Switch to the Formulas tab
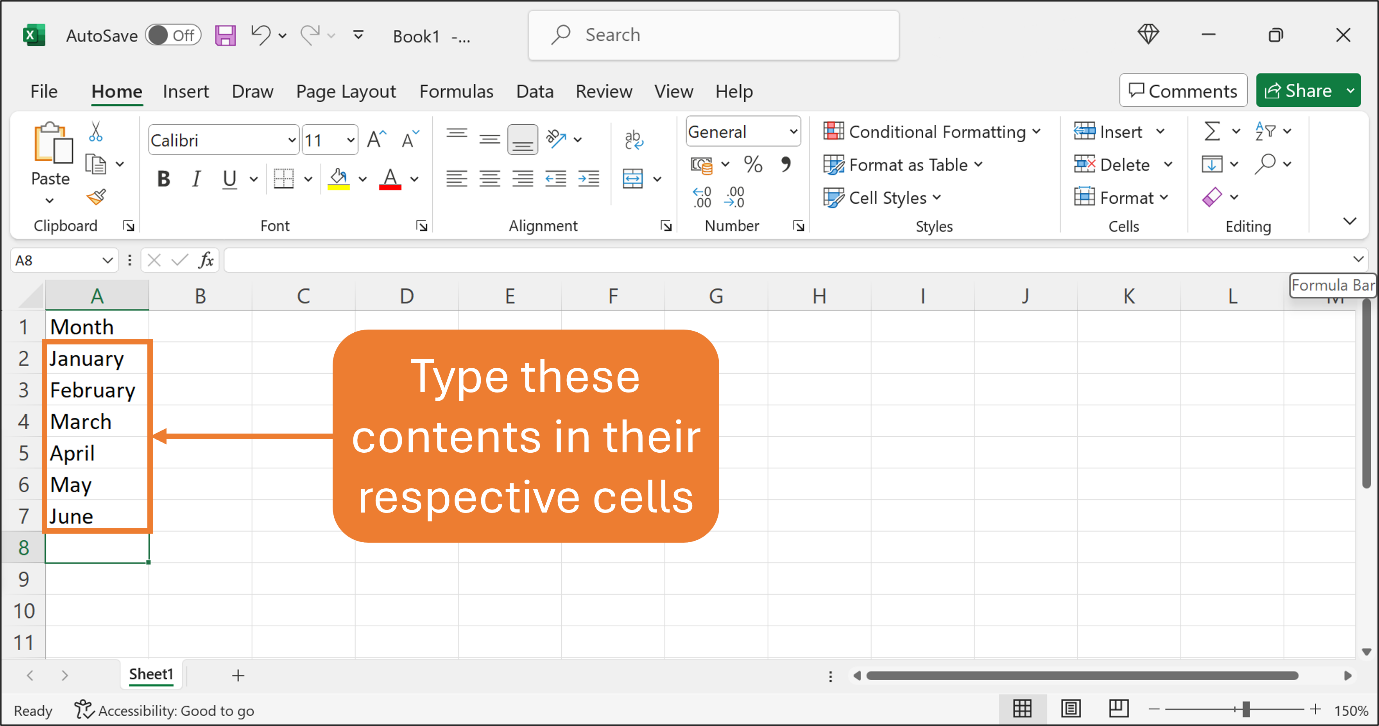The width and height of the screenshot is (1379, 726). click(456, 91)
